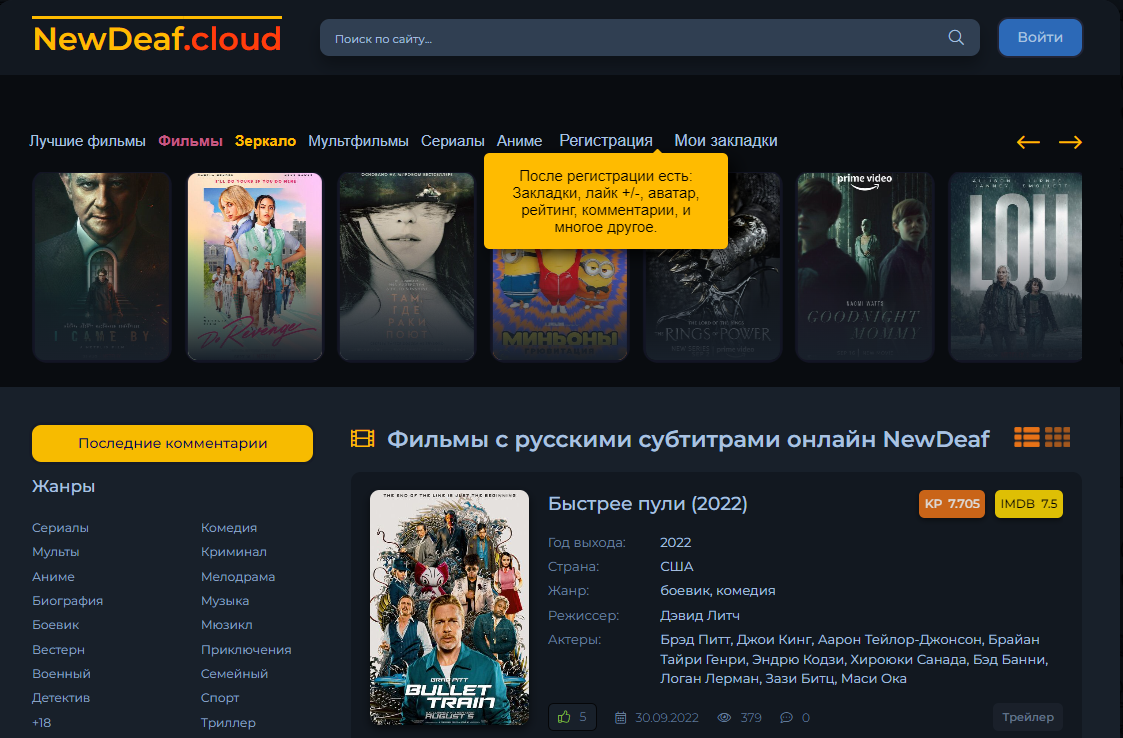Open the Bullet Train poster thumbnail
Screen dimensions: 1123x738
[449, 608]
